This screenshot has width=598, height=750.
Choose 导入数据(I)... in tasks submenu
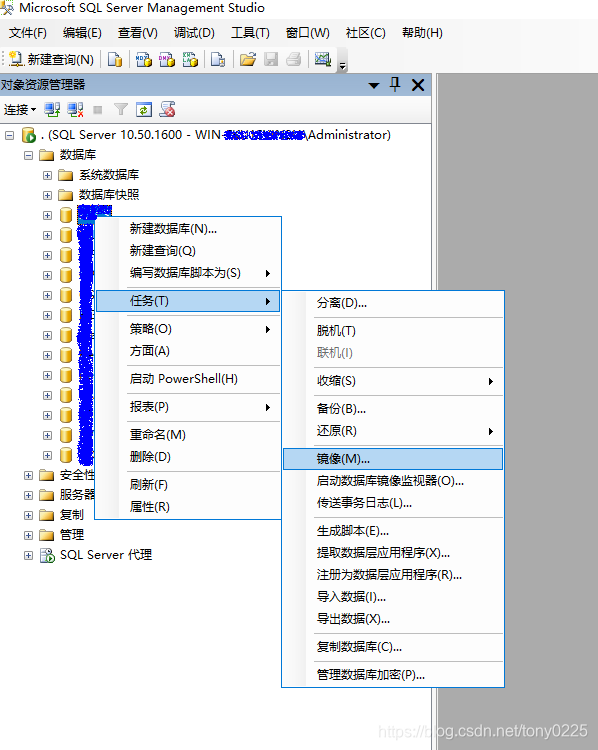pyautogui.click(x=393, y=597)
